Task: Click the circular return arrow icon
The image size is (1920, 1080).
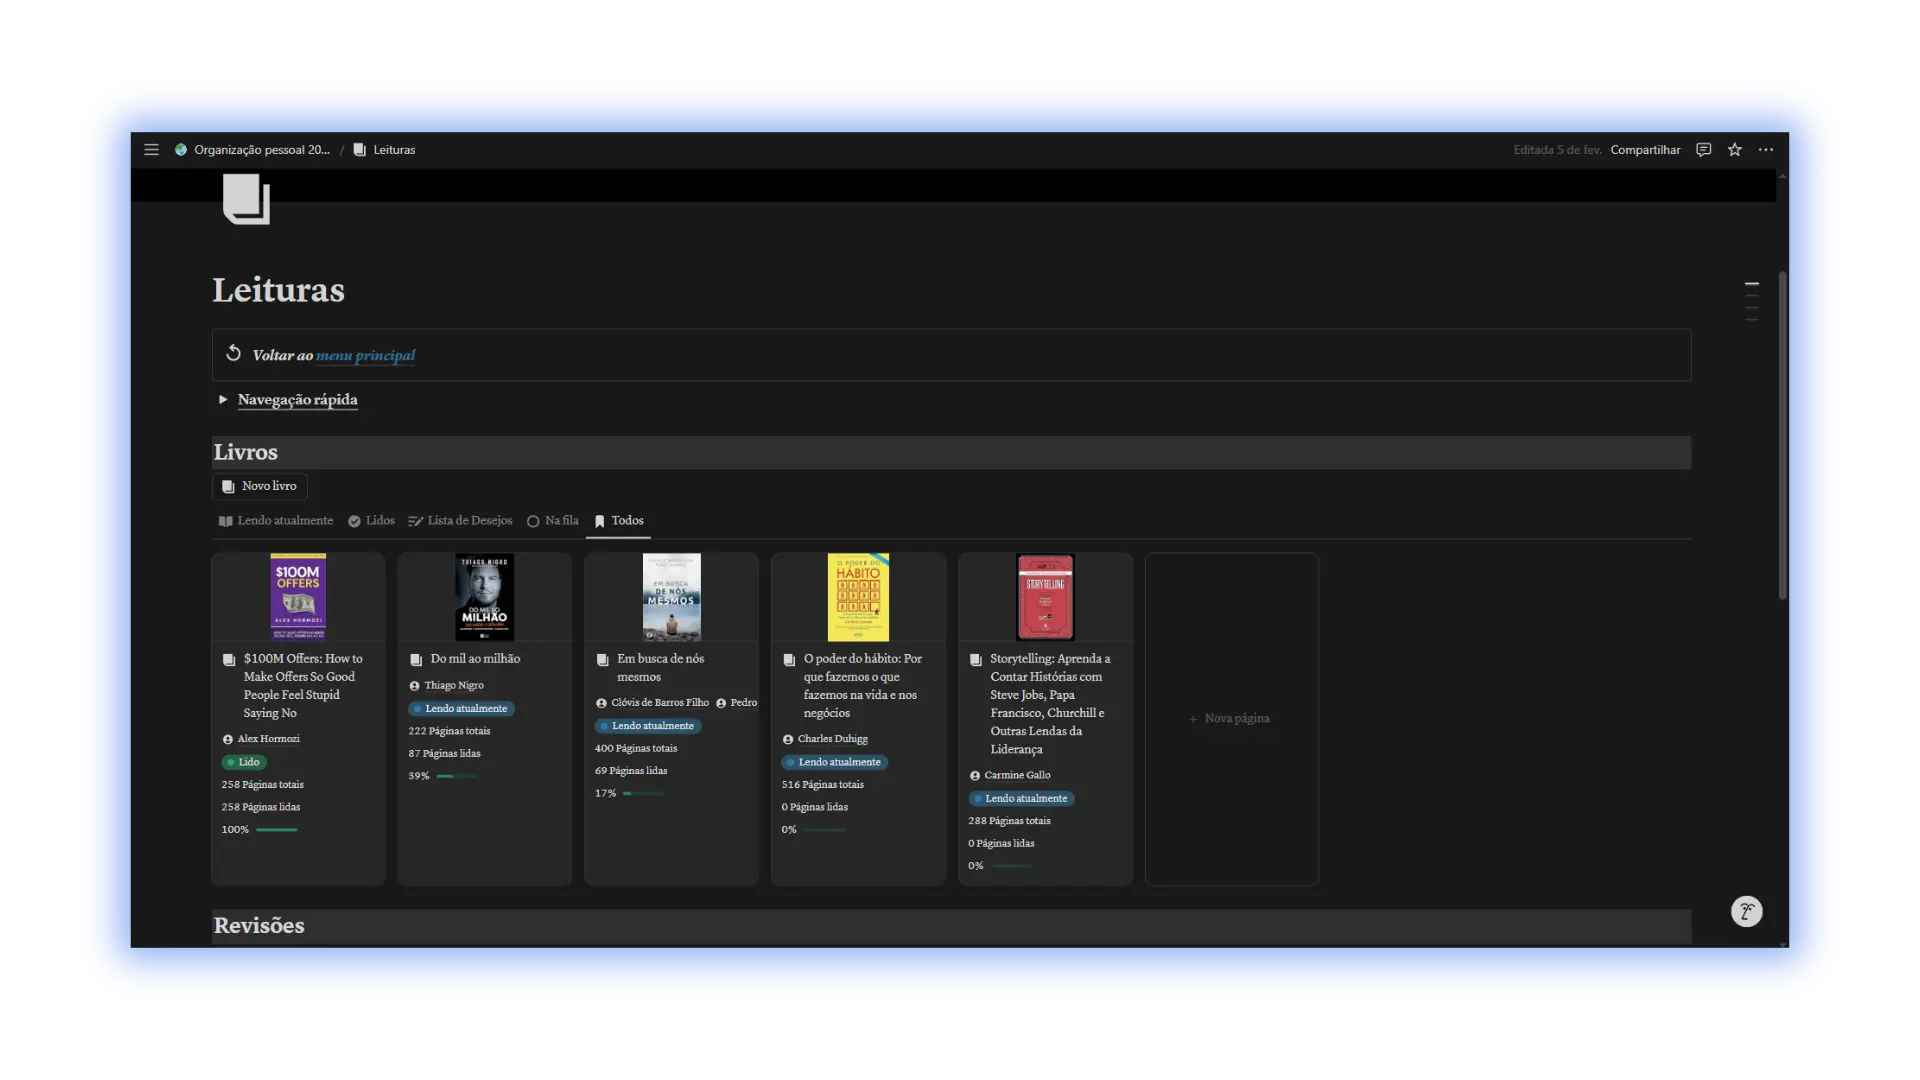Action: [x=233, y=353]
